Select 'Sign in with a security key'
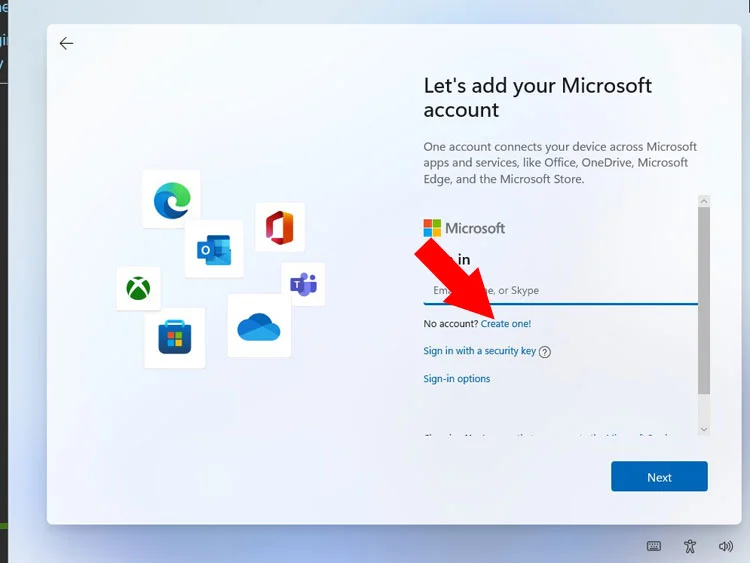750x563 pixels. tap(479, 351)
